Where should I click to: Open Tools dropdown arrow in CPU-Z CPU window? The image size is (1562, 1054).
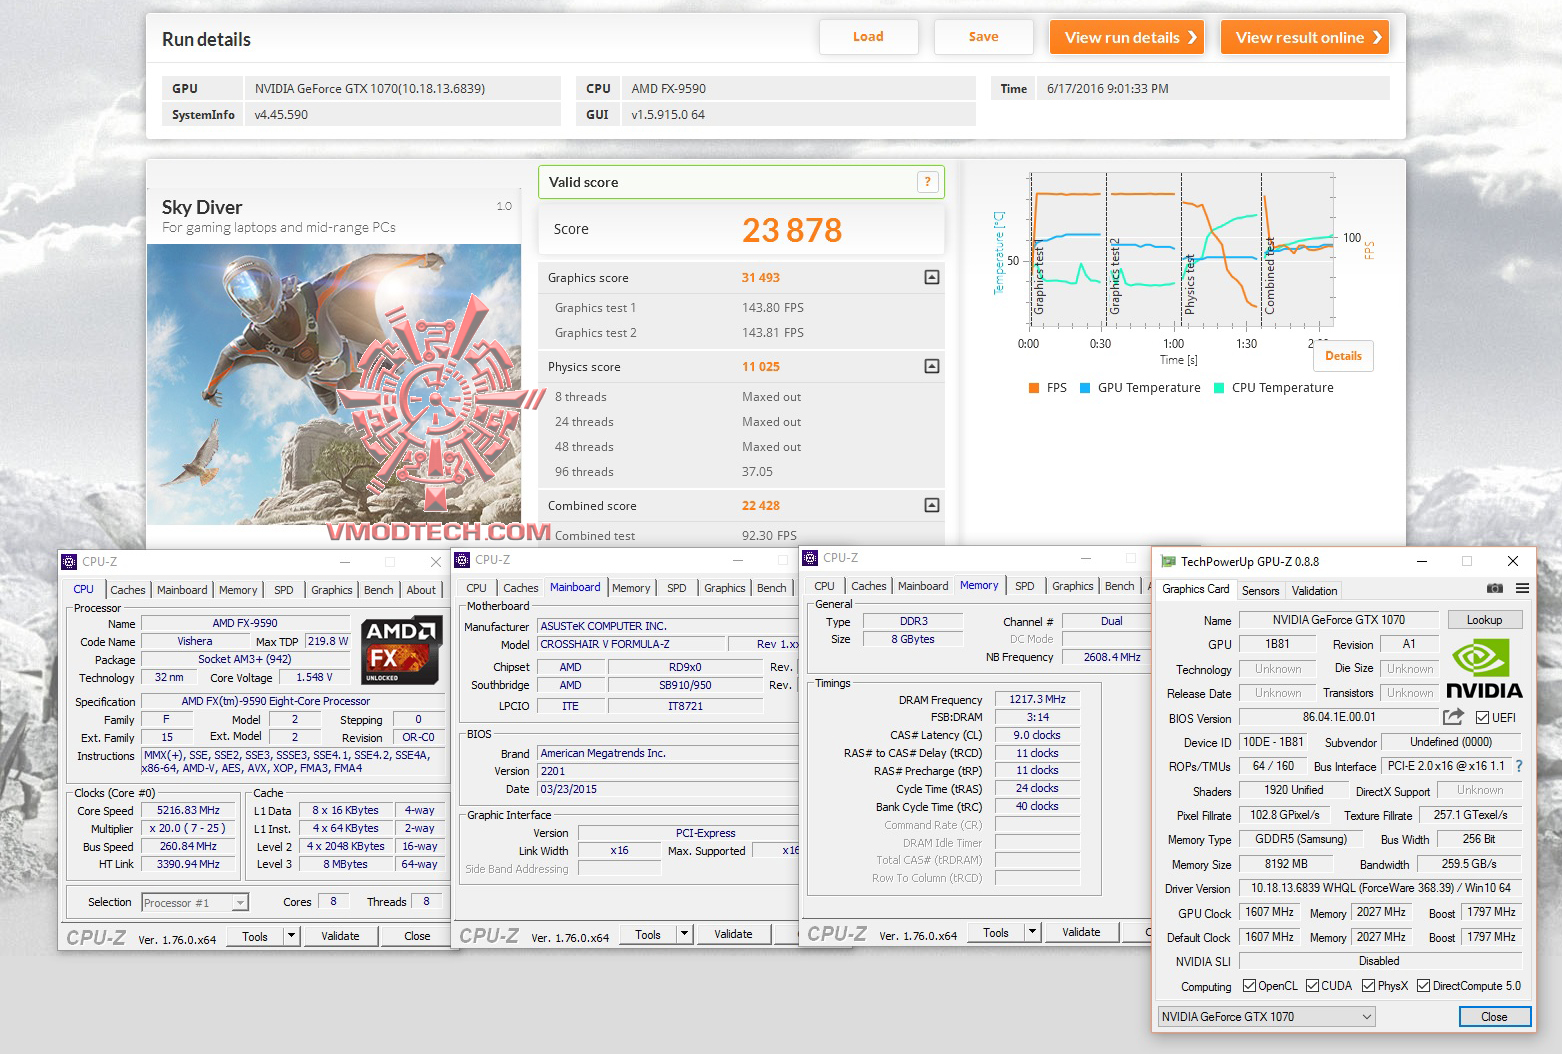[291, 937]
